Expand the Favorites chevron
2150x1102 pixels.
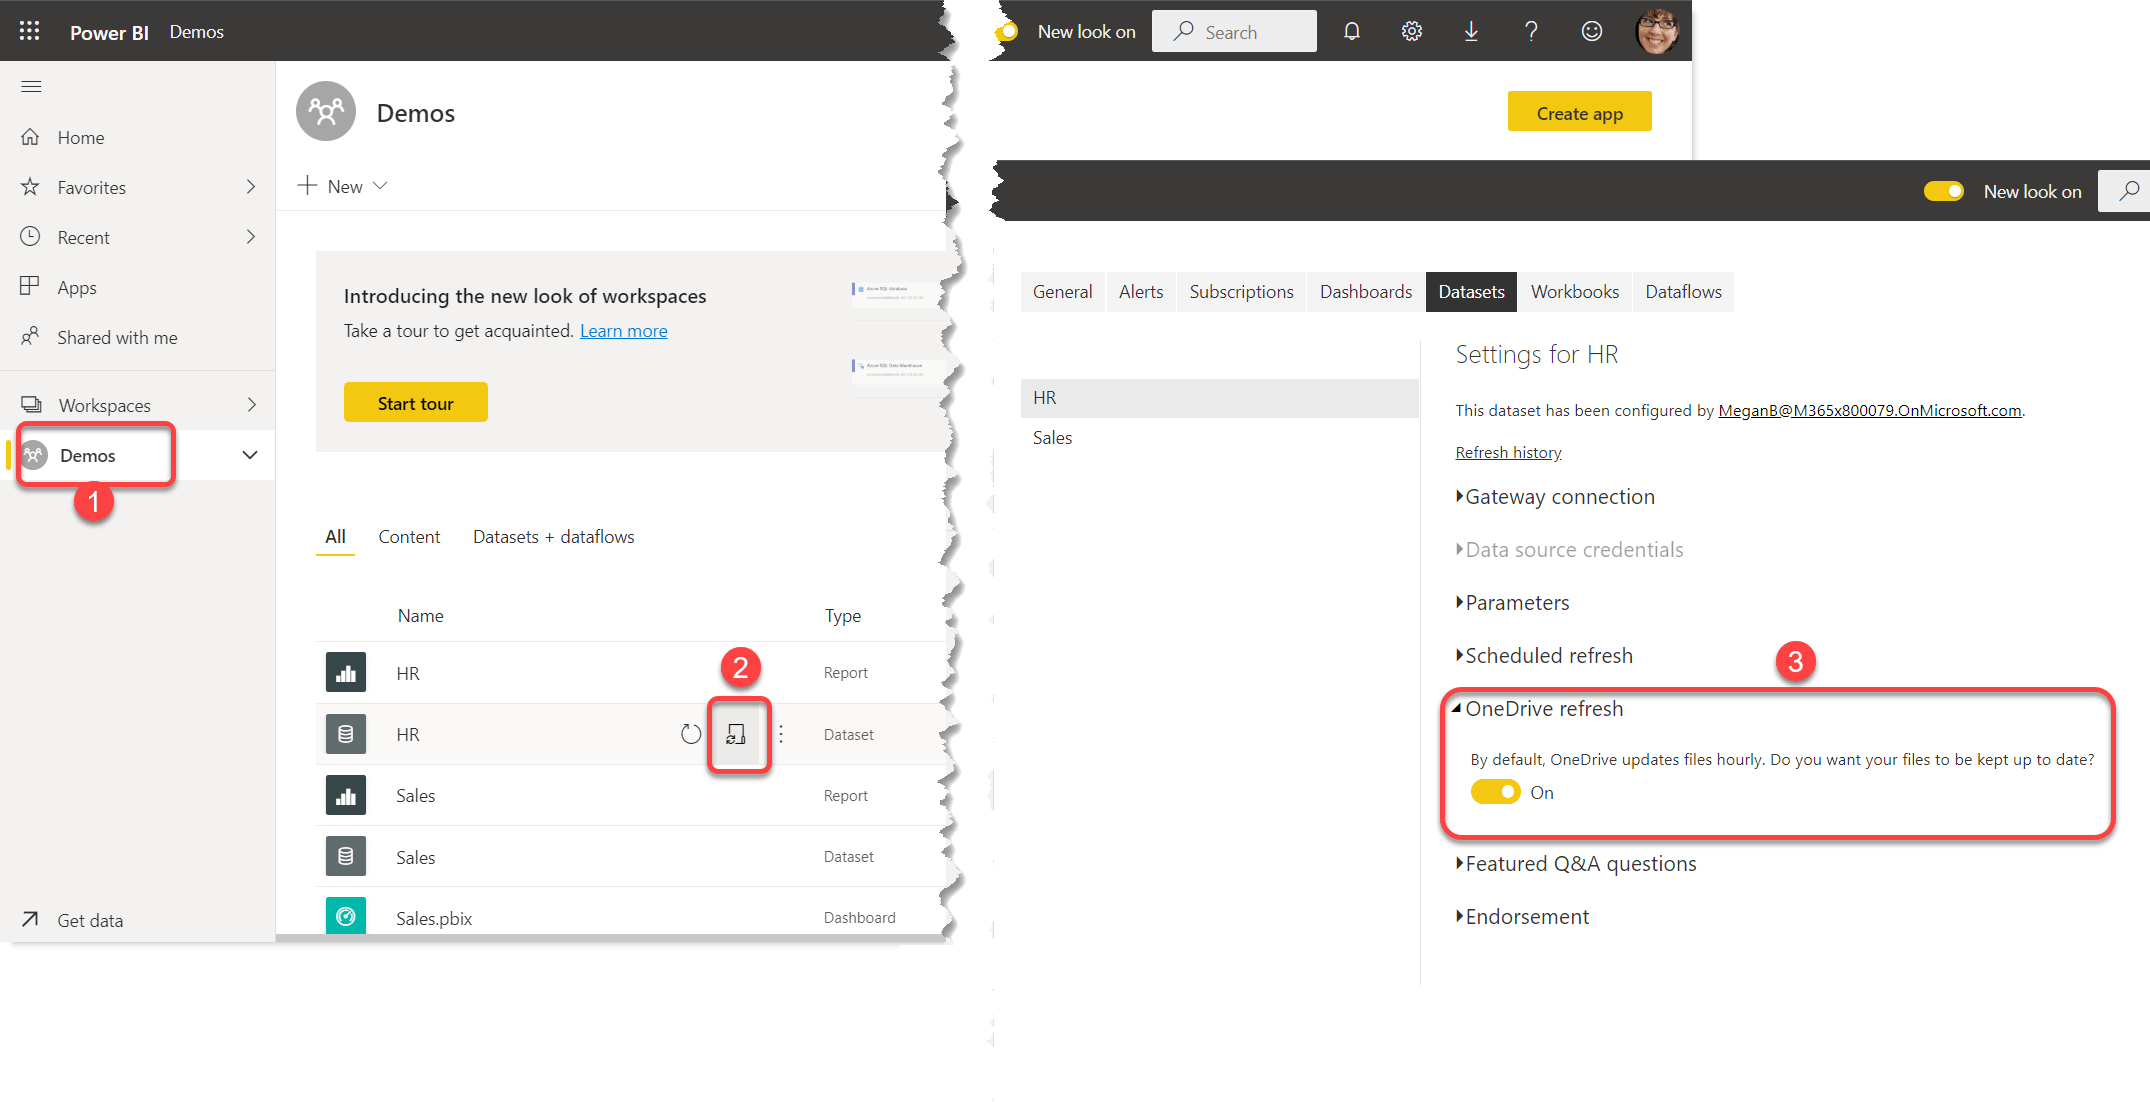coord(250,187)
